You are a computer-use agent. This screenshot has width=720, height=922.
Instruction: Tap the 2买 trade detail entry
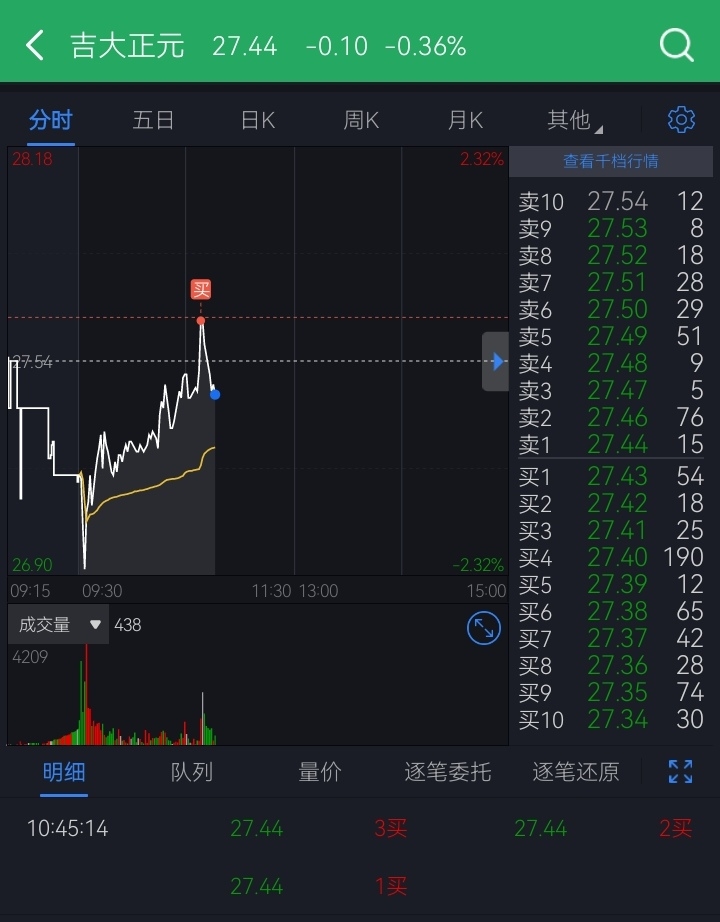pos(675,829)
